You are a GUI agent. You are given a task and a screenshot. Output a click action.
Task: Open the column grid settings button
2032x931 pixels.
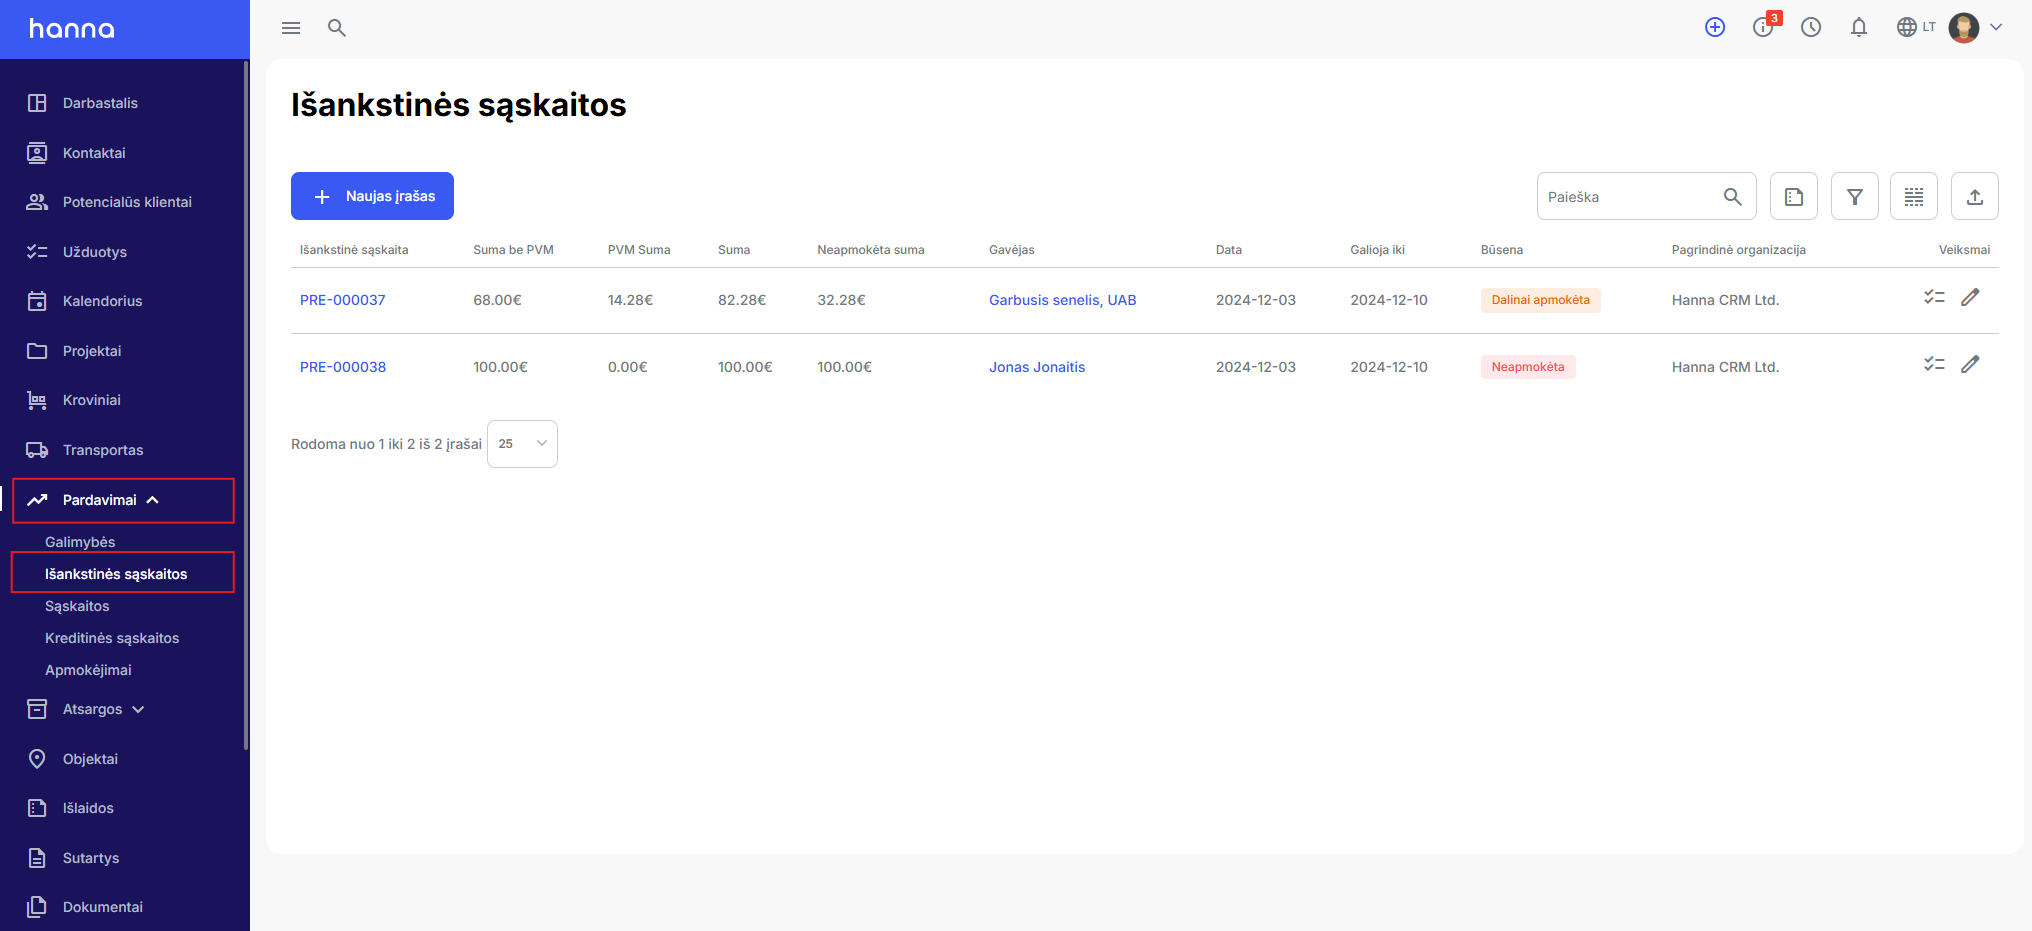[1914, 196]
